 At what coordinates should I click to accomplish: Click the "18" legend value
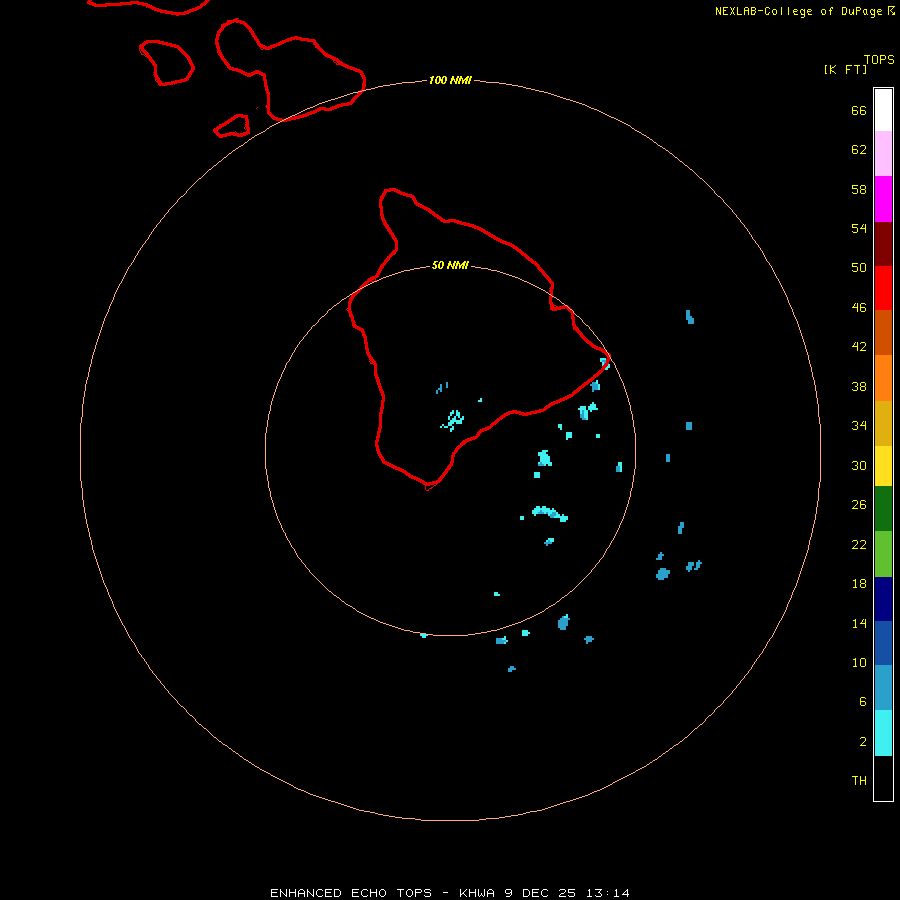tap(859, 584)
